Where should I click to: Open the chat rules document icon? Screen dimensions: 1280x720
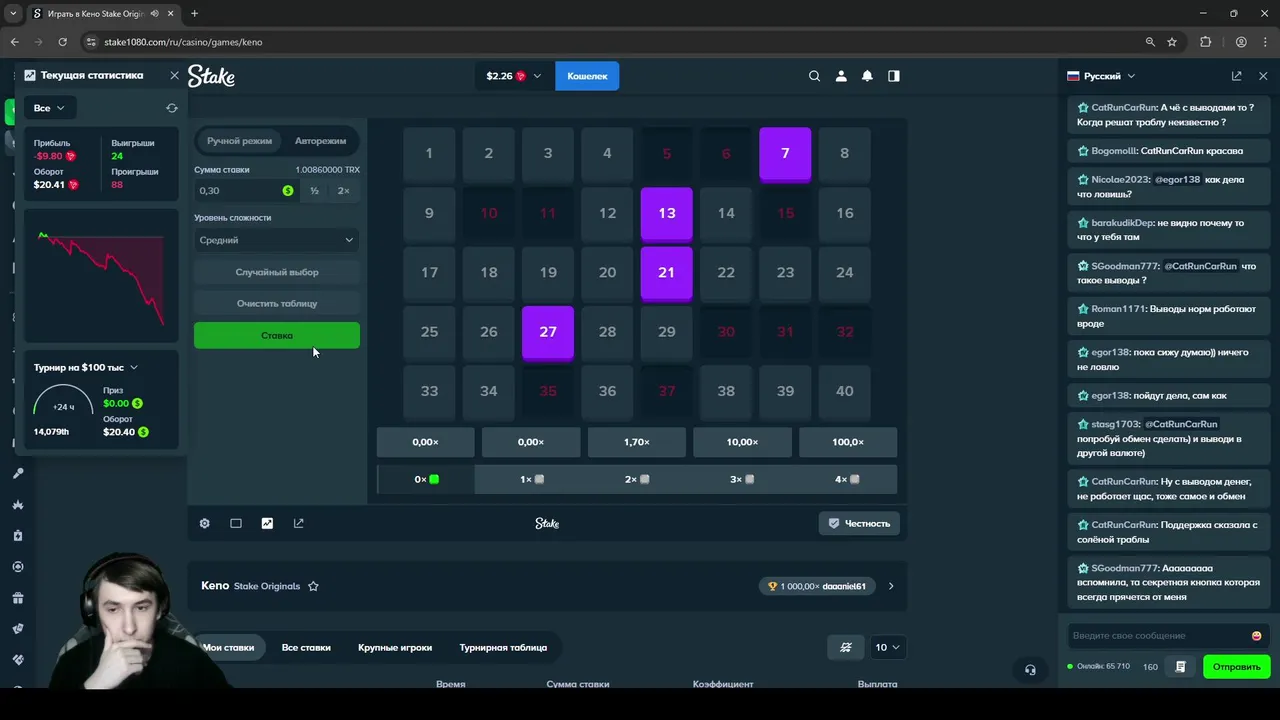[x=1181, y=667]
